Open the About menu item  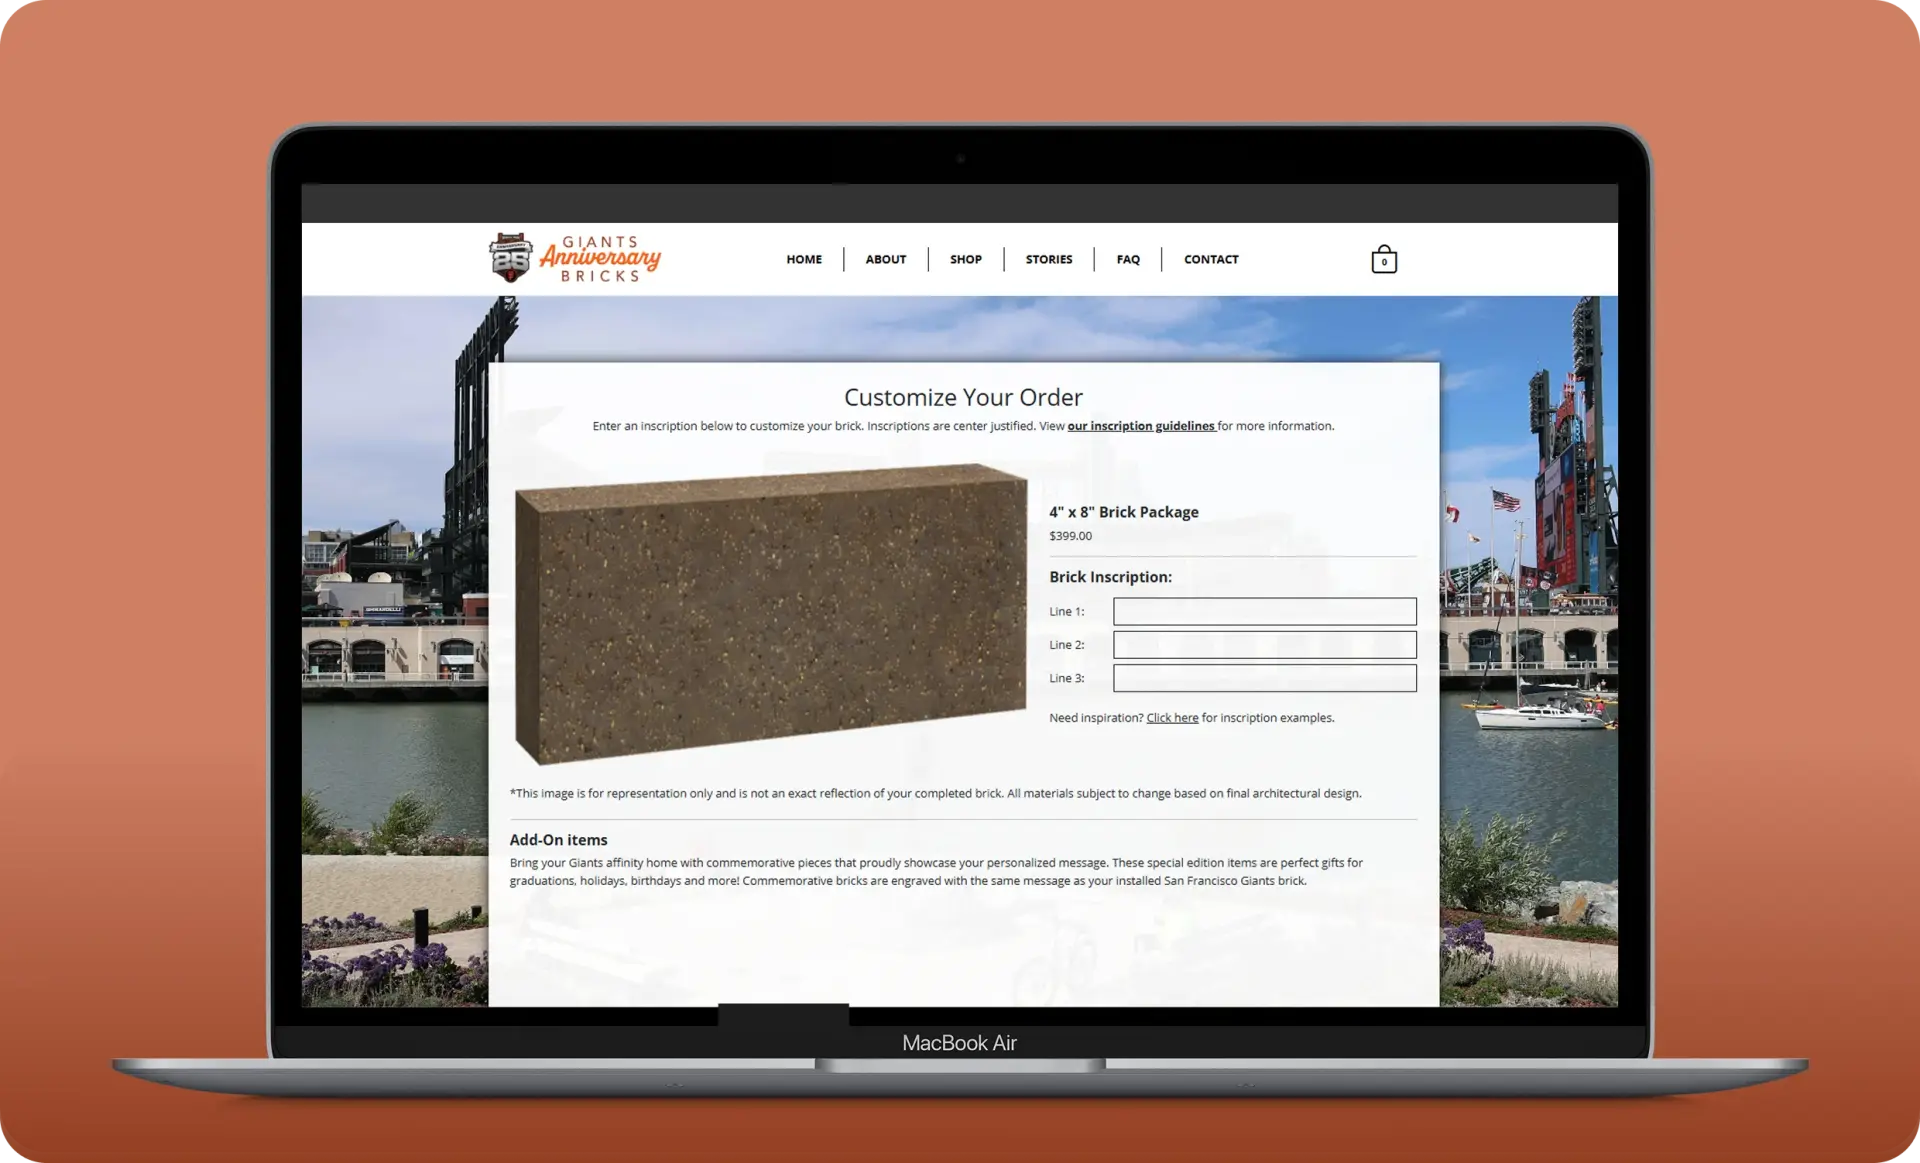(x=886, y=259)
